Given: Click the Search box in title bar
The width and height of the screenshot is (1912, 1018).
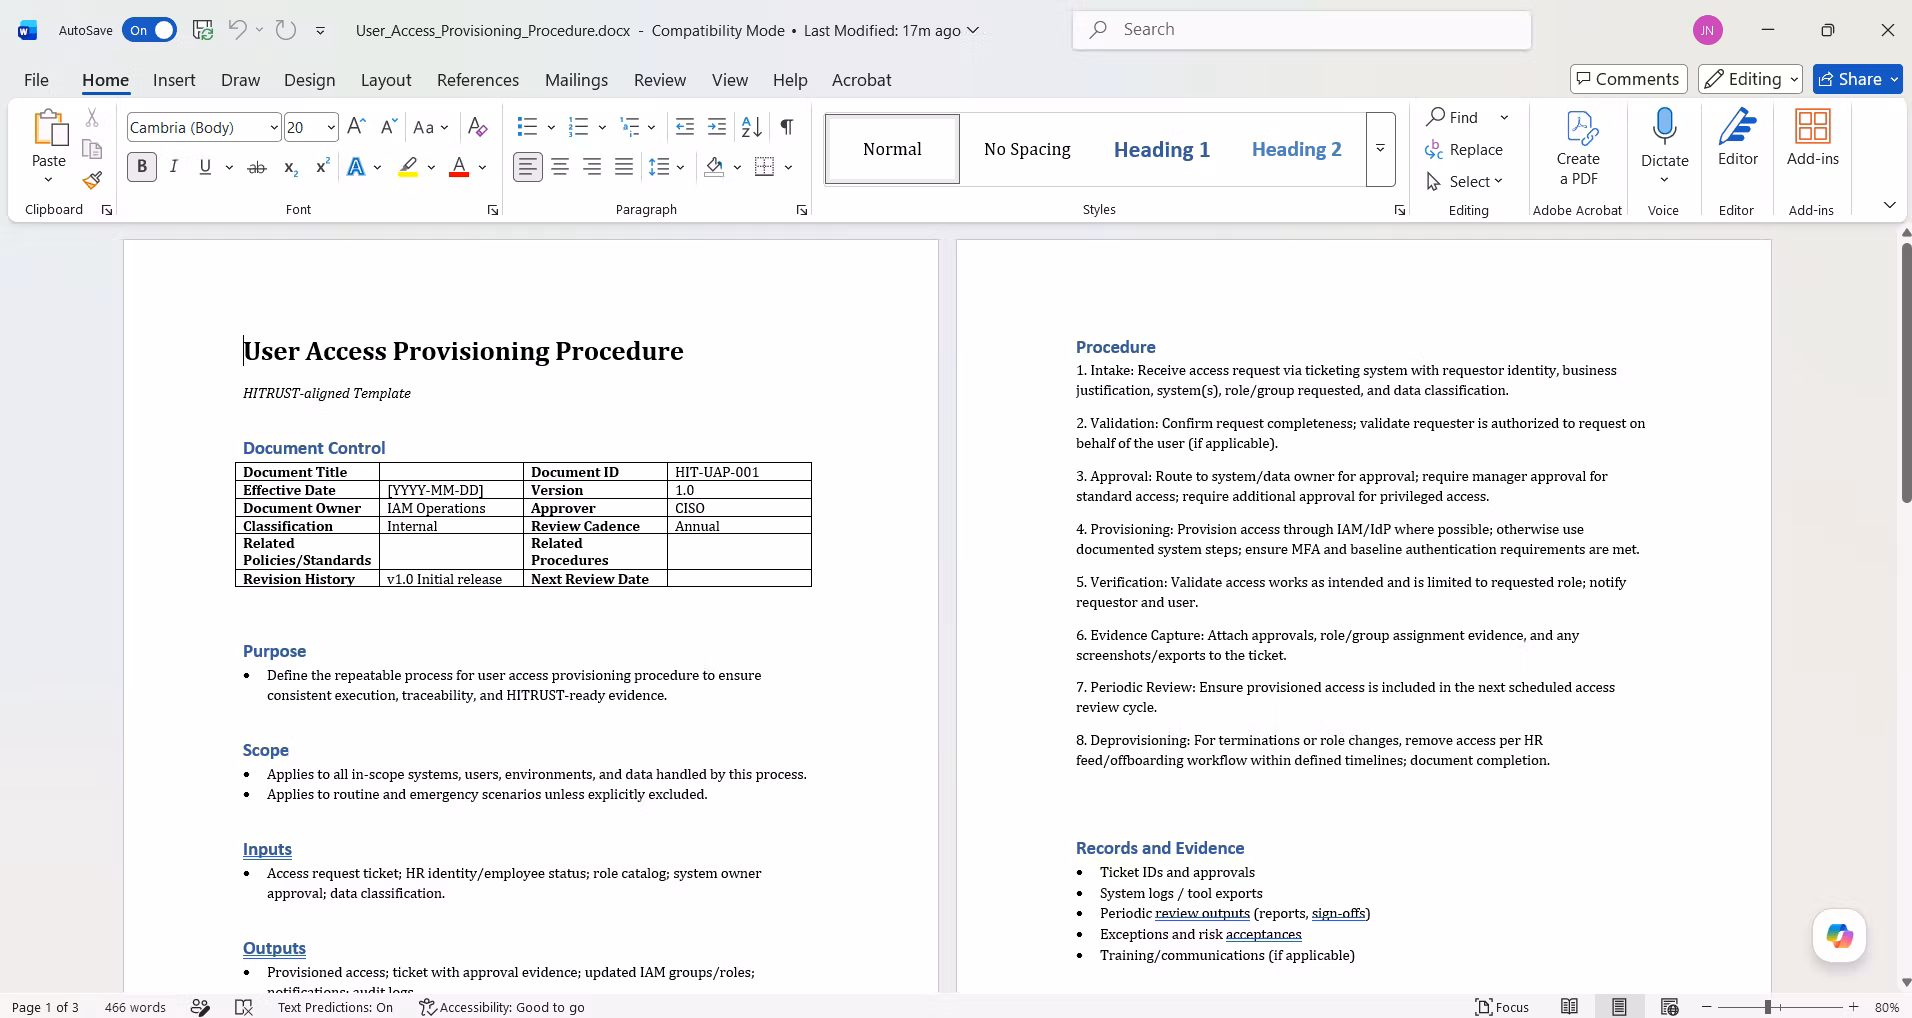Looking at the screenshot, I should [x=1302, y=30].
